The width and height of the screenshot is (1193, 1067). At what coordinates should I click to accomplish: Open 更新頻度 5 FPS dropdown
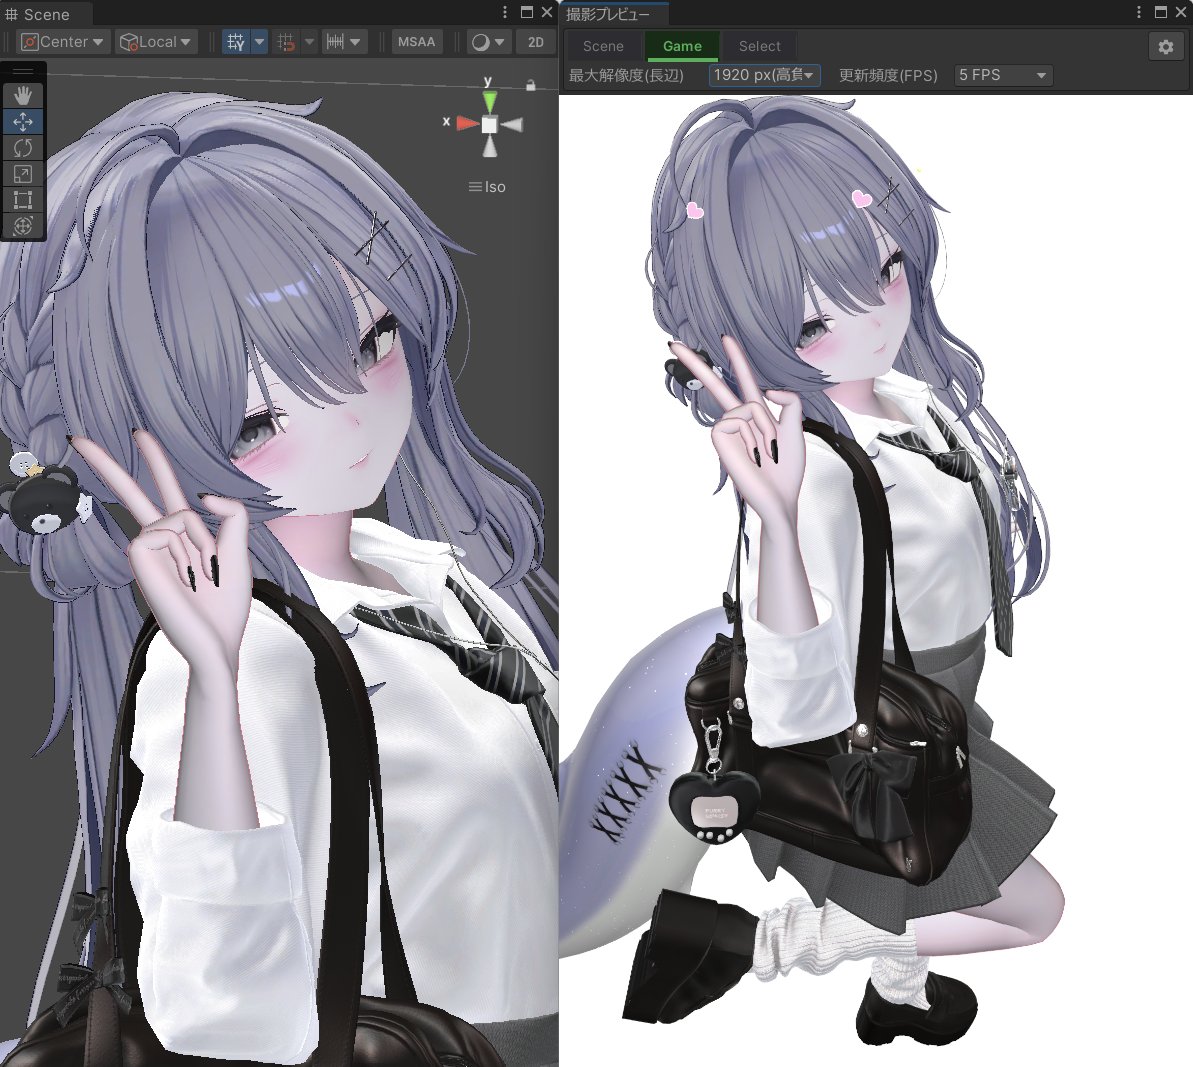point(1004,75)
